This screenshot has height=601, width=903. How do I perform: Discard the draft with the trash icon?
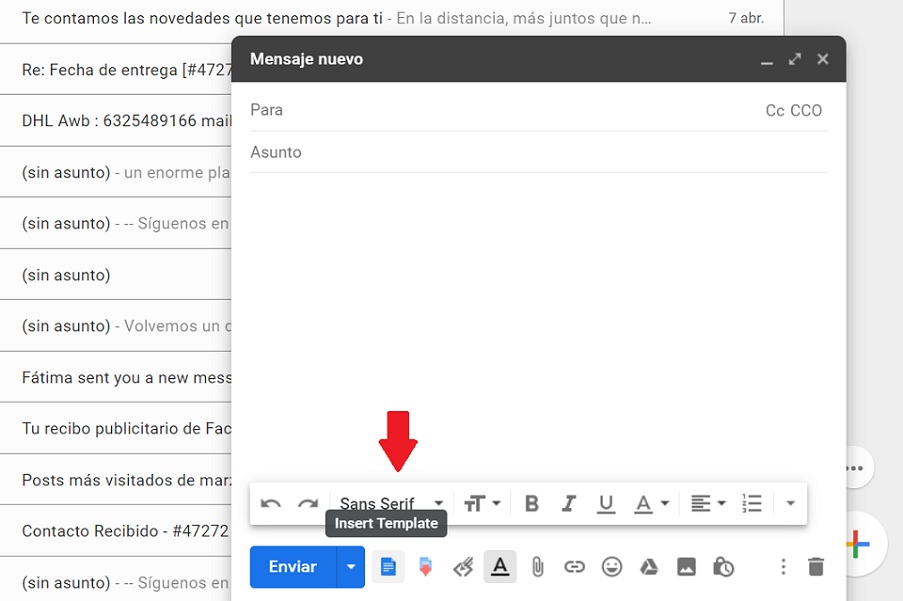click(x=816, y=567)
